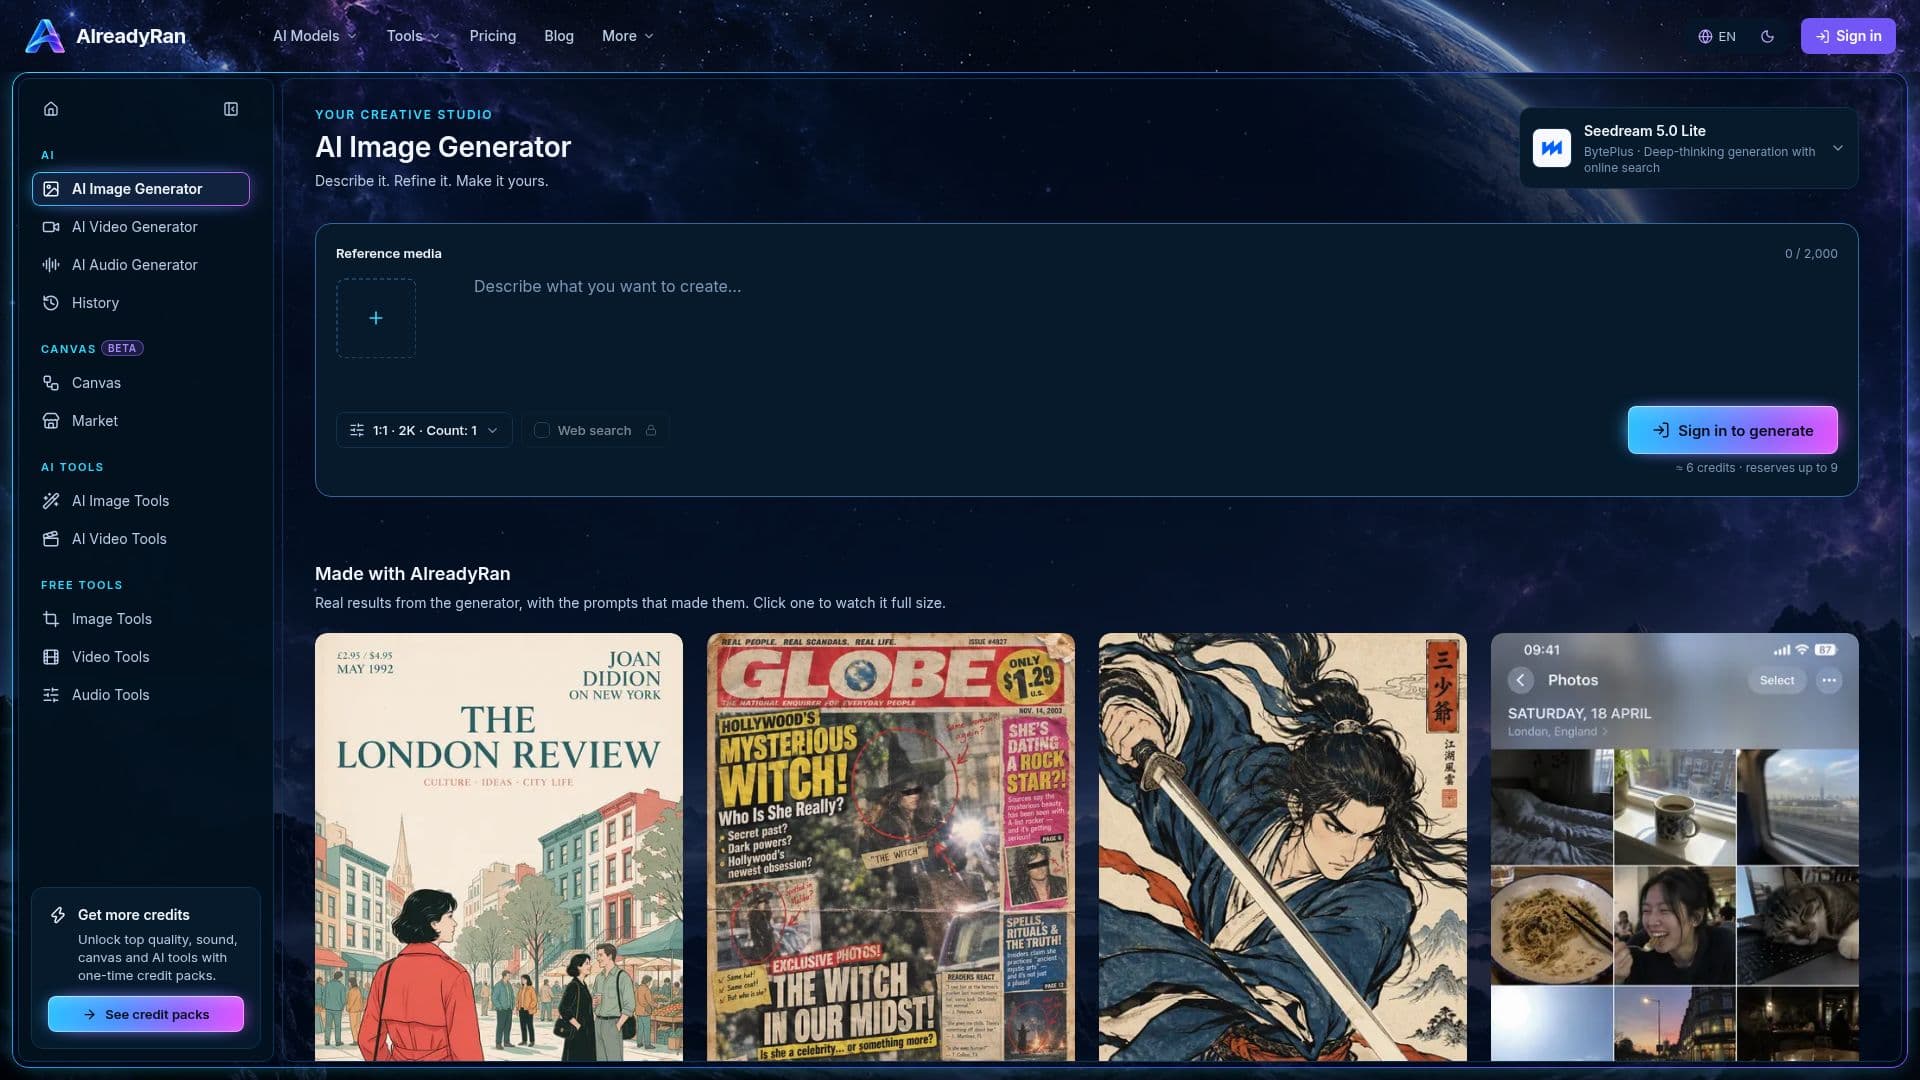This screenshot has width=1920, height=1080.
Task: Click the AI Image Tools wand icon
Action: tap(51, 501)
